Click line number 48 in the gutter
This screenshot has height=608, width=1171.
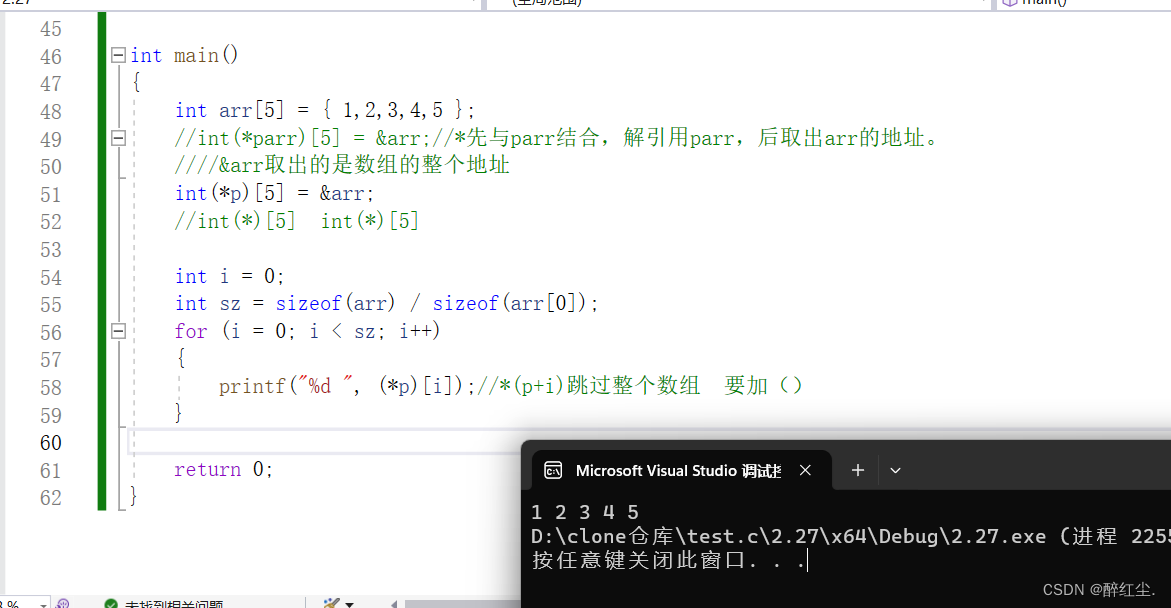tap(51, 111)
